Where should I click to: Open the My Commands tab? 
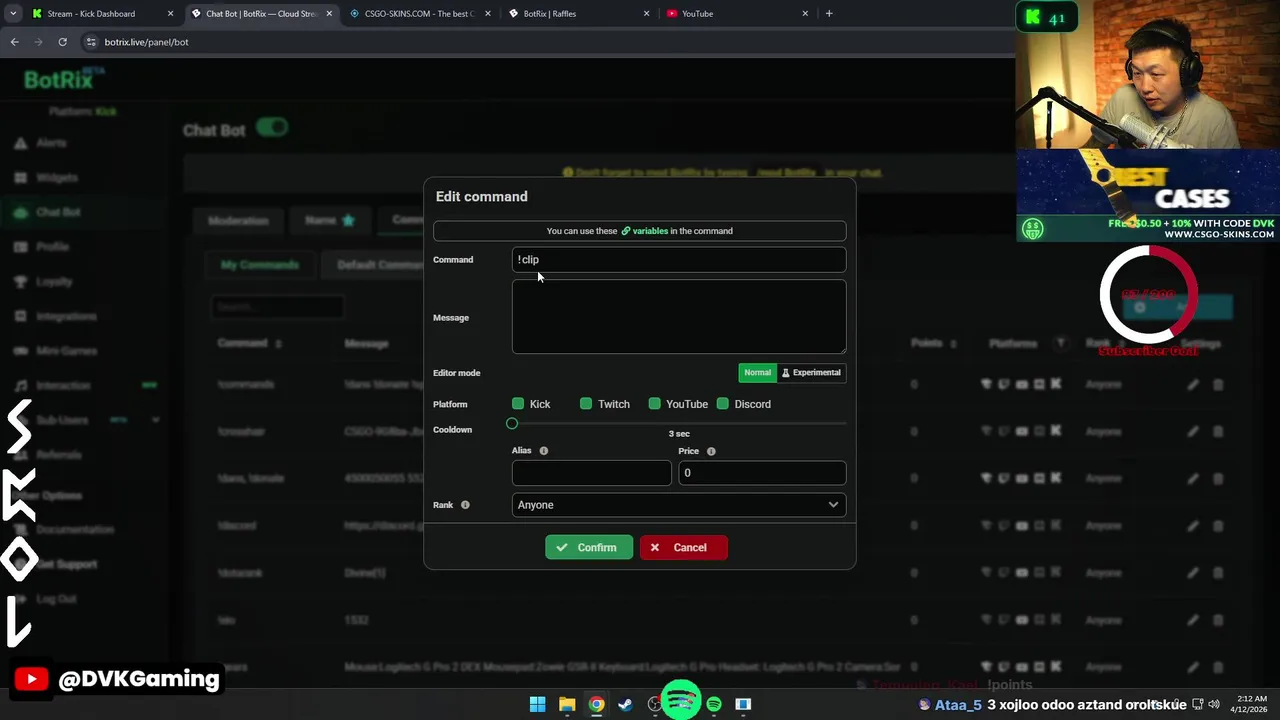(x=260, y=265)
